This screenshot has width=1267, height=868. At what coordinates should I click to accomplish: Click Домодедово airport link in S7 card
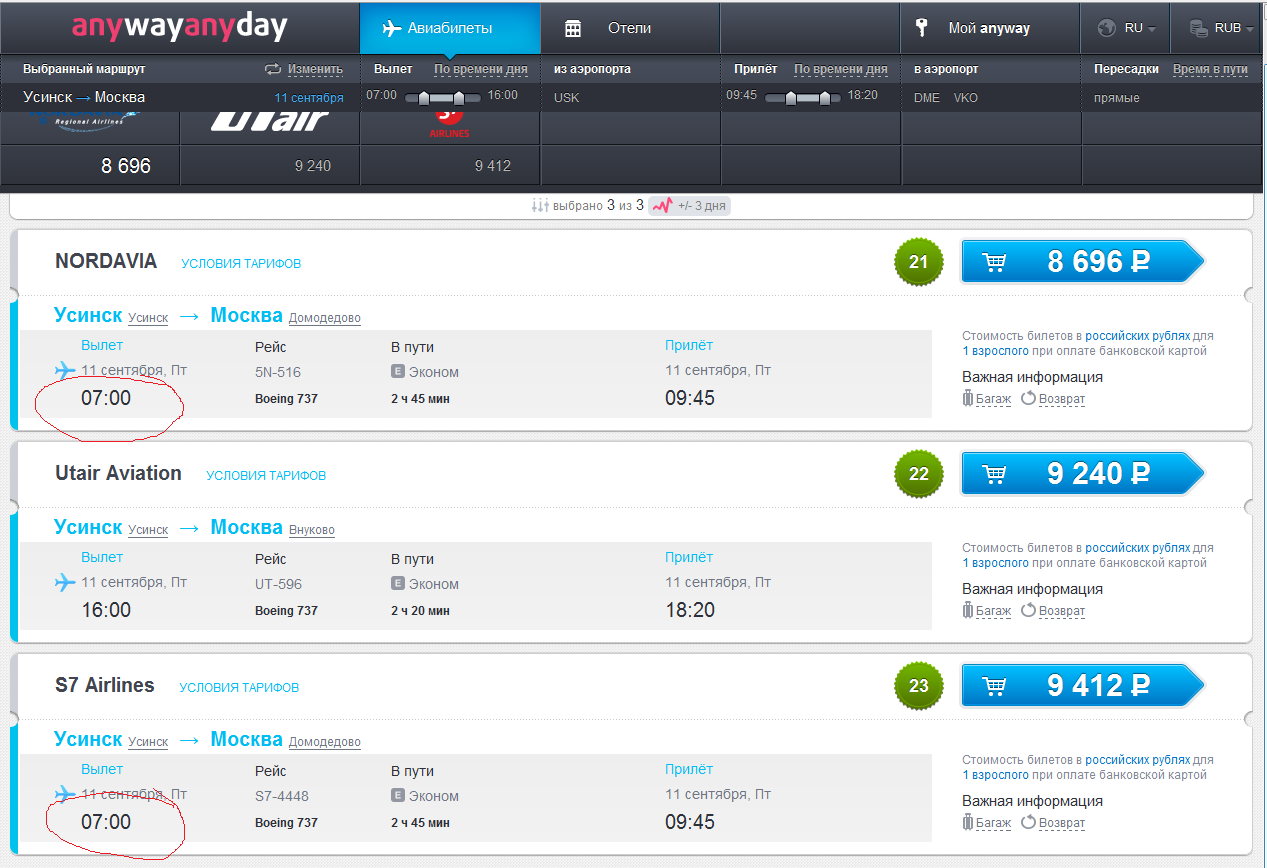click(x=325, y=742)
